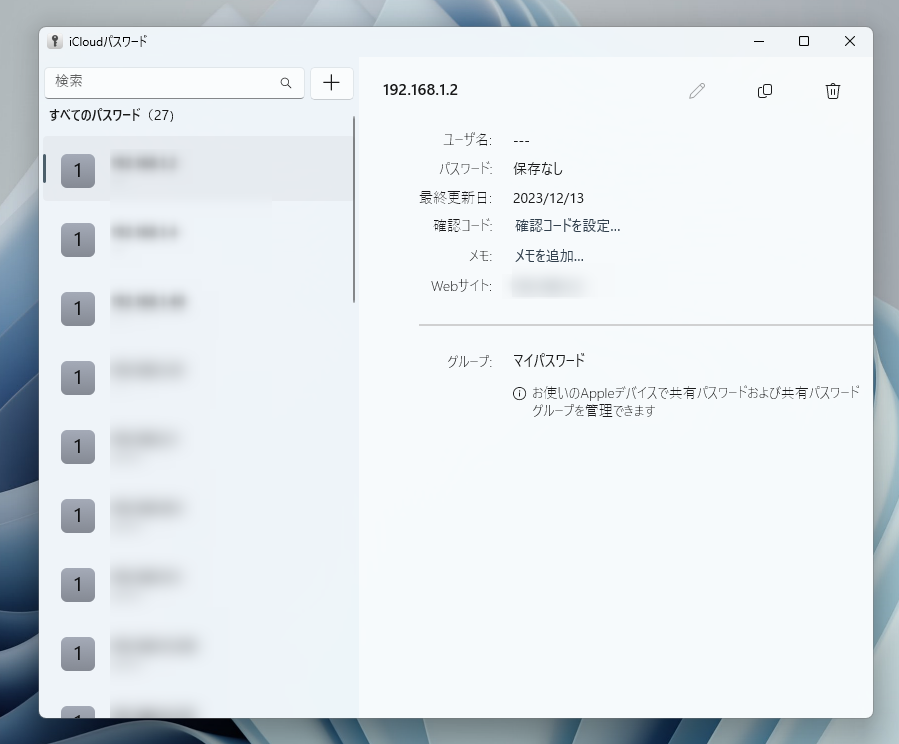Close the iCloudパスワード window
Viewport: 899px width, 744px height.
tap(850, 41)
